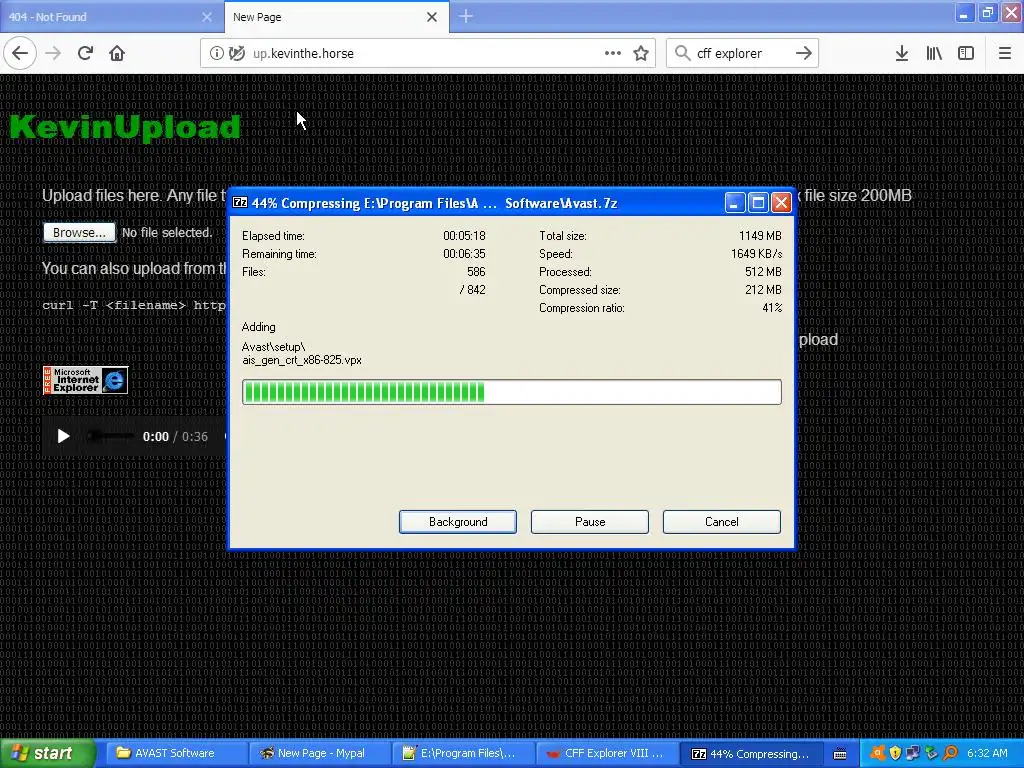Image resolution: width=1024 pixels, height=768 pixels.
Task: Open the Avast tray icon
Action: pos(877,753)
